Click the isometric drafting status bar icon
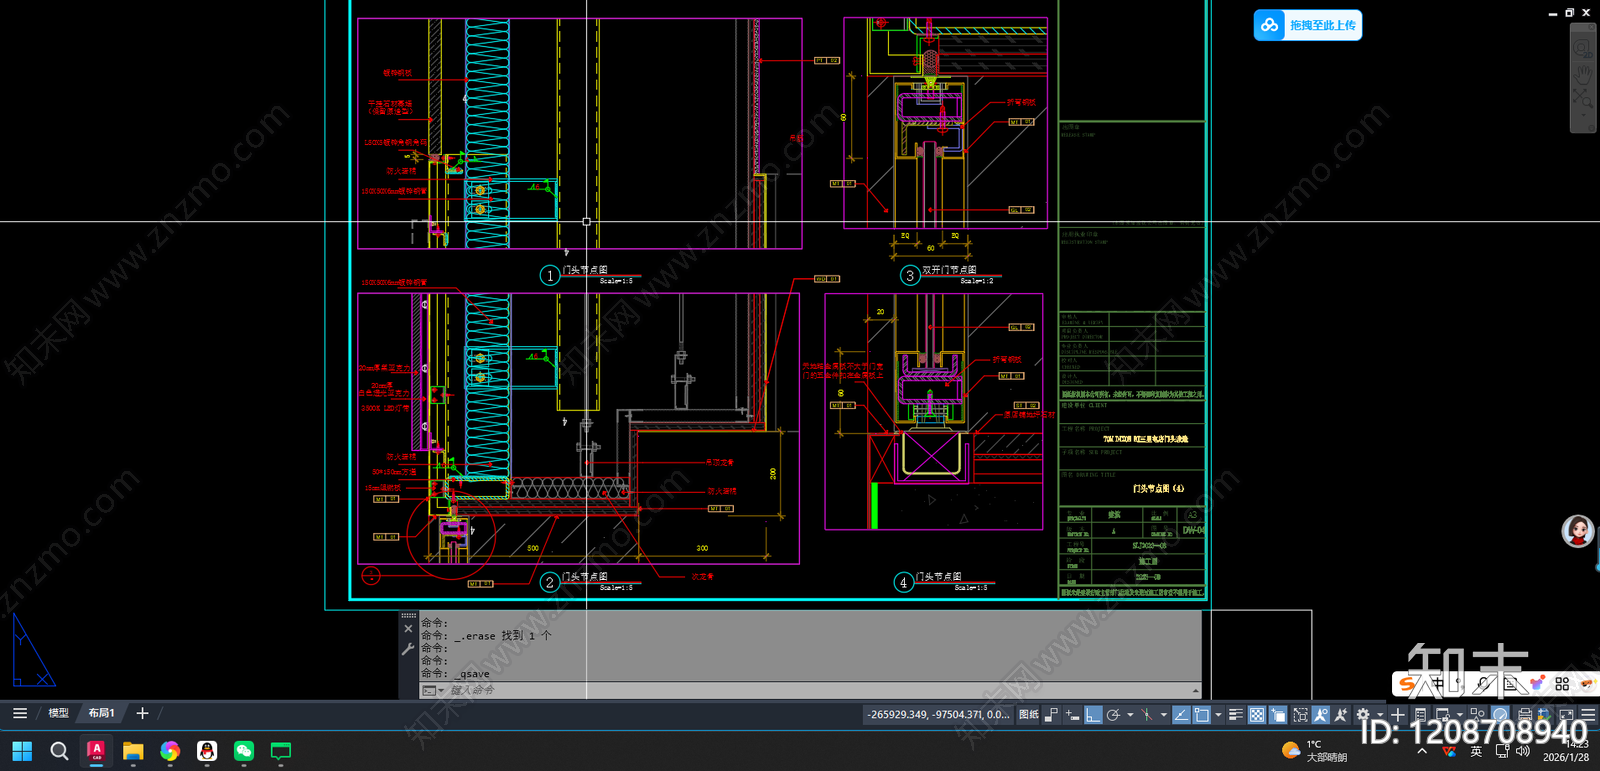 1146,715
